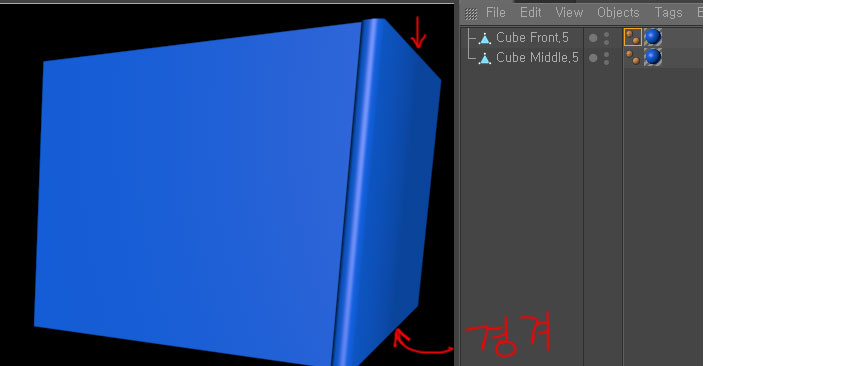The image size is (856, 366).
Task: Toggle editor visibility dot of Cube Front.5
Action: point(607,34)
